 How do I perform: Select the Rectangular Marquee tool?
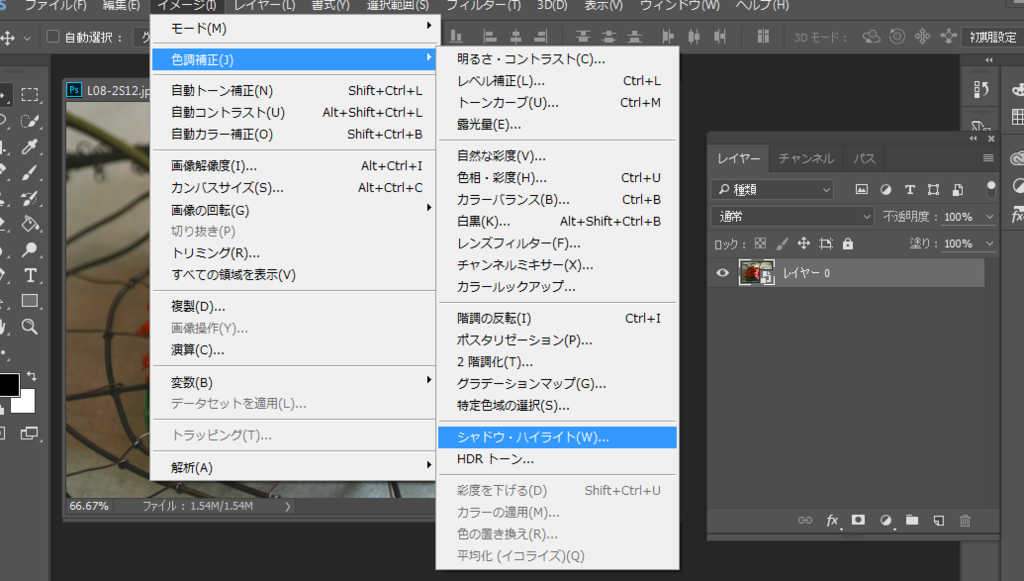coord(29,95)
